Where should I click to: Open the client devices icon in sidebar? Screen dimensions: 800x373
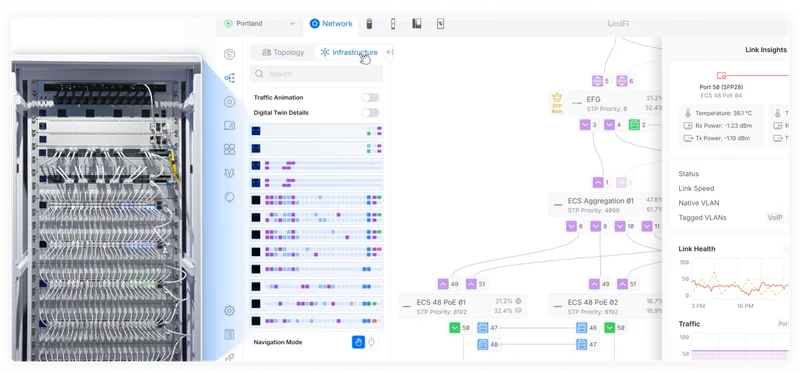click(x=230, y=126)
